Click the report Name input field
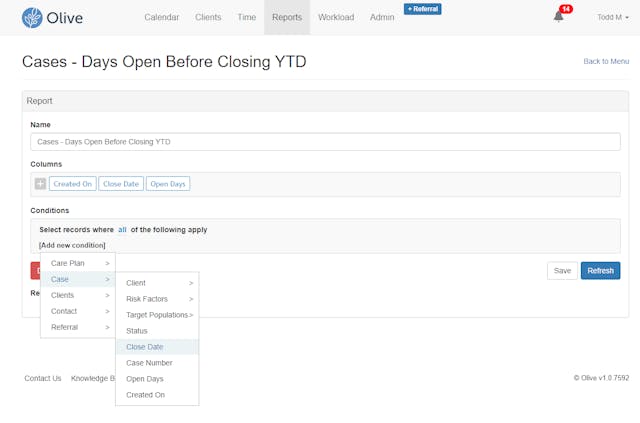The width and height of the screenshot is (640, 423). [x=325, y=142]
